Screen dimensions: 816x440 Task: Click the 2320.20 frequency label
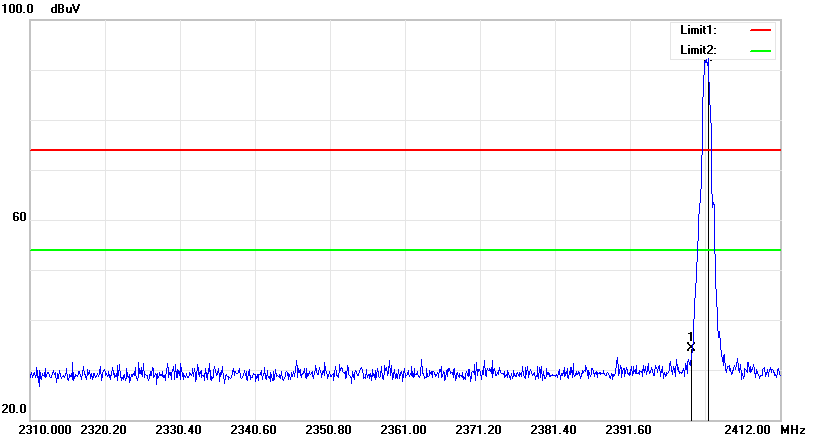pyautogui.click(x=104, y=430)
